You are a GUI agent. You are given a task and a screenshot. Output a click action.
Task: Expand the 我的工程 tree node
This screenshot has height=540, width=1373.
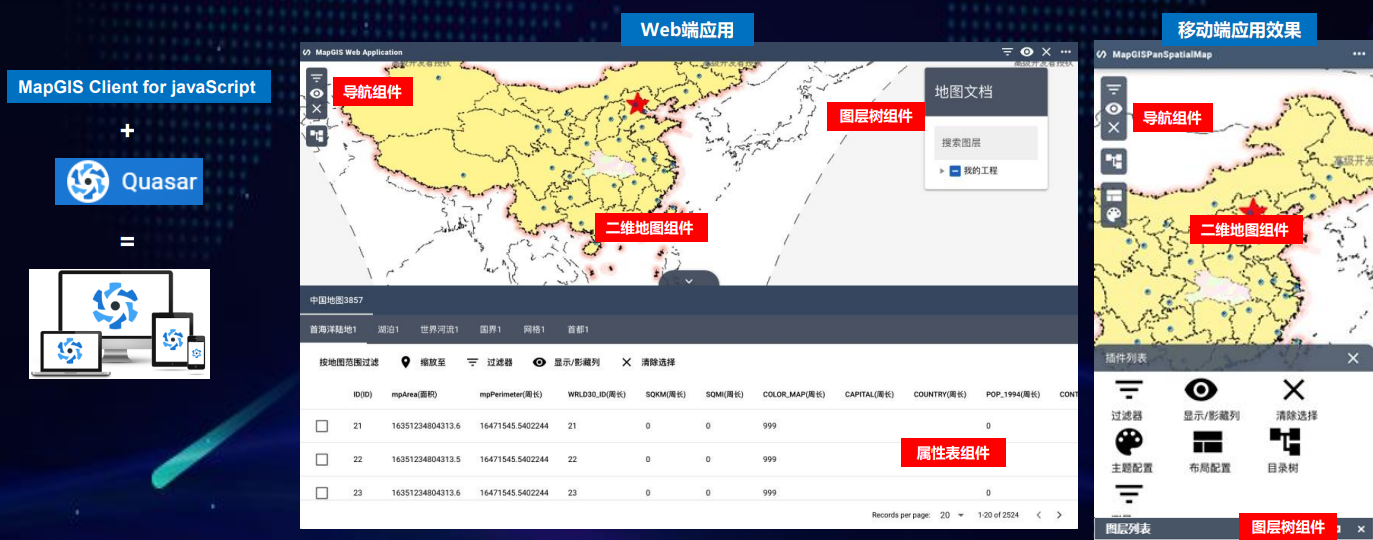tap(942, 171)
